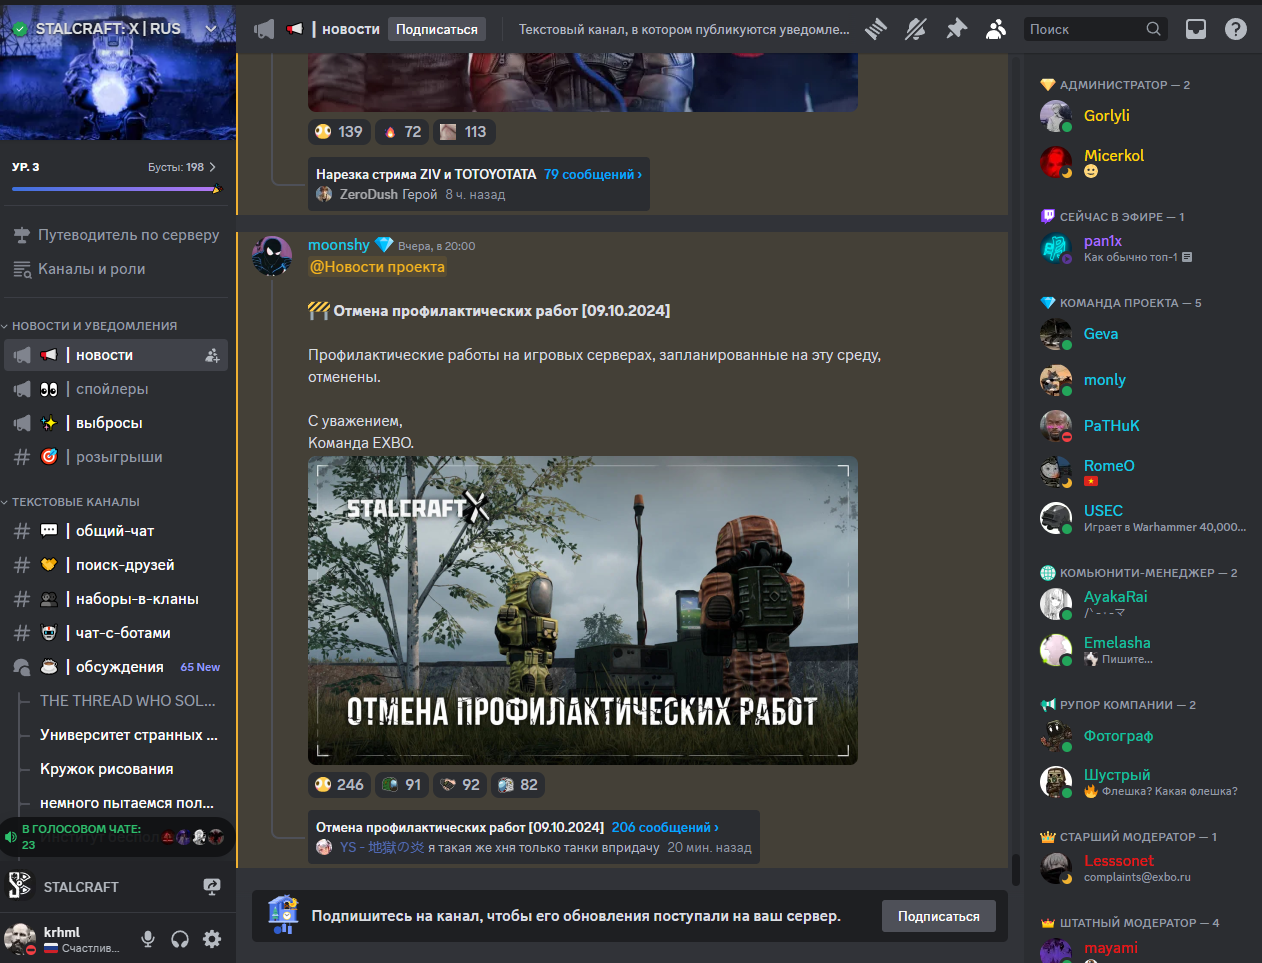This screenshot has width=1262, height=963.
Task: Click the server boost progress bar
Action: tap(115, 188)
